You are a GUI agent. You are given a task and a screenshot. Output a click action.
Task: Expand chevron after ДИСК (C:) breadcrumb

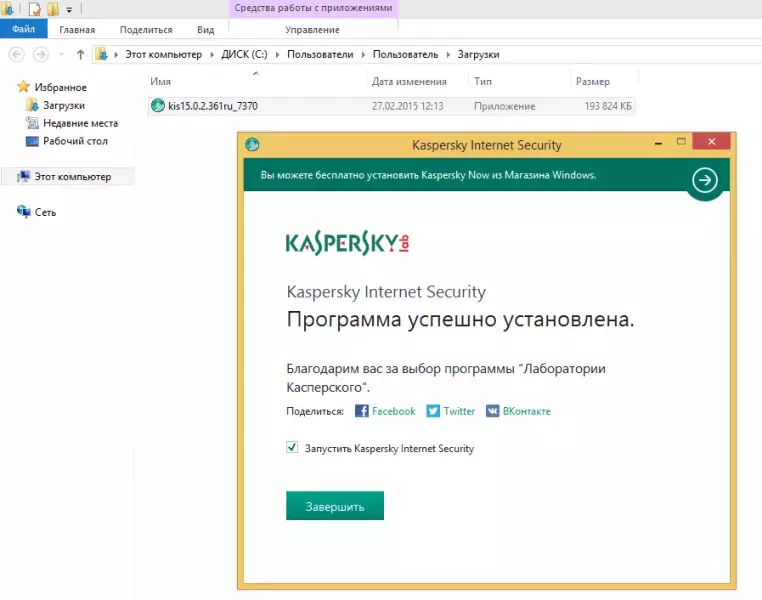pyautogui.click(x=277, y=54)
